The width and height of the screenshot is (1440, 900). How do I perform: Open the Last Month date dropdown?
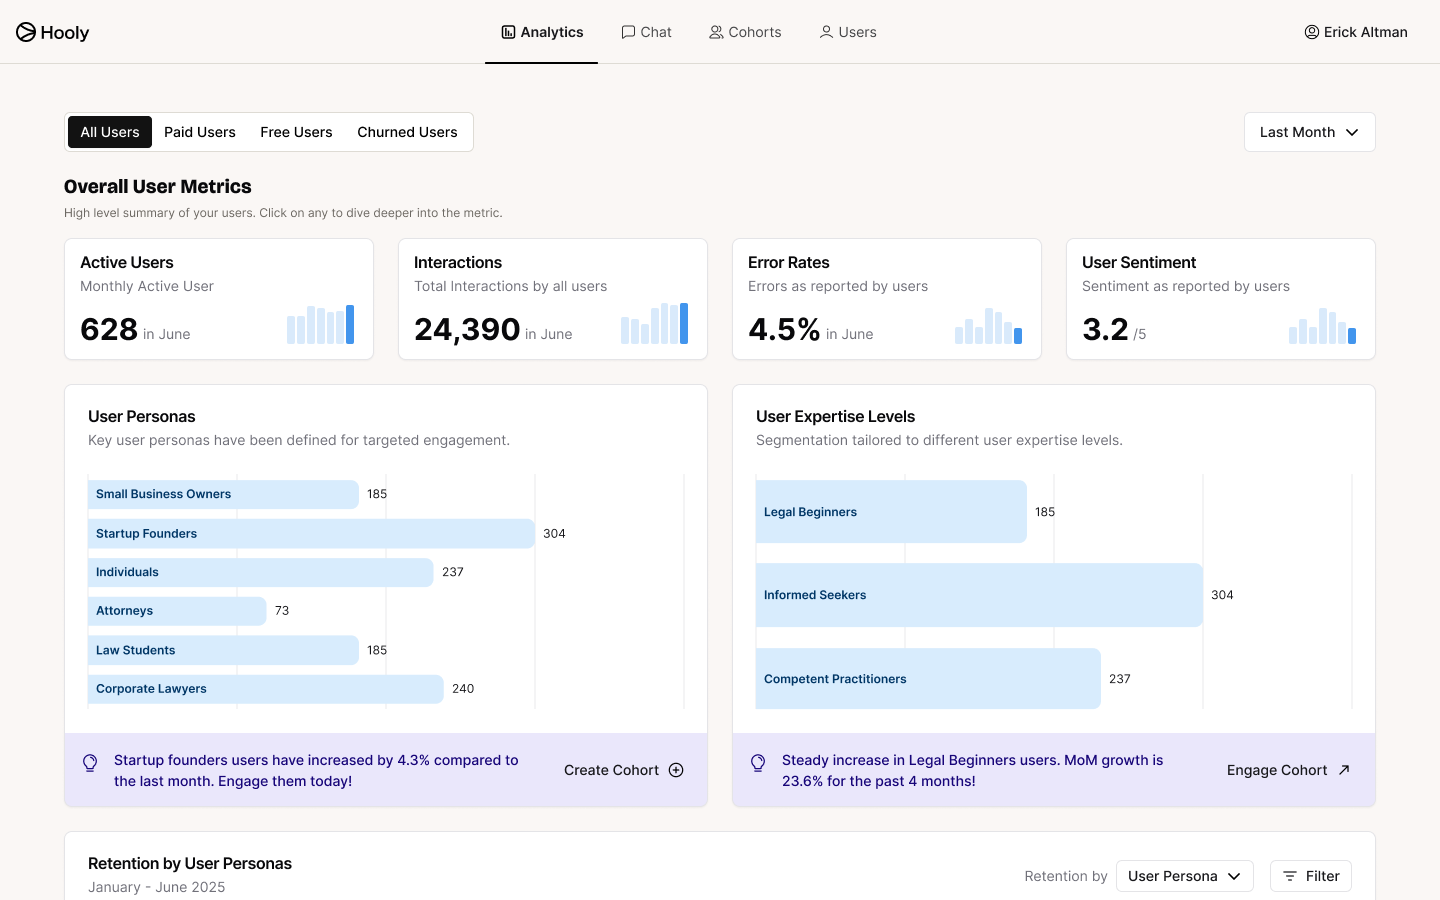click(x=1309, y=132)
